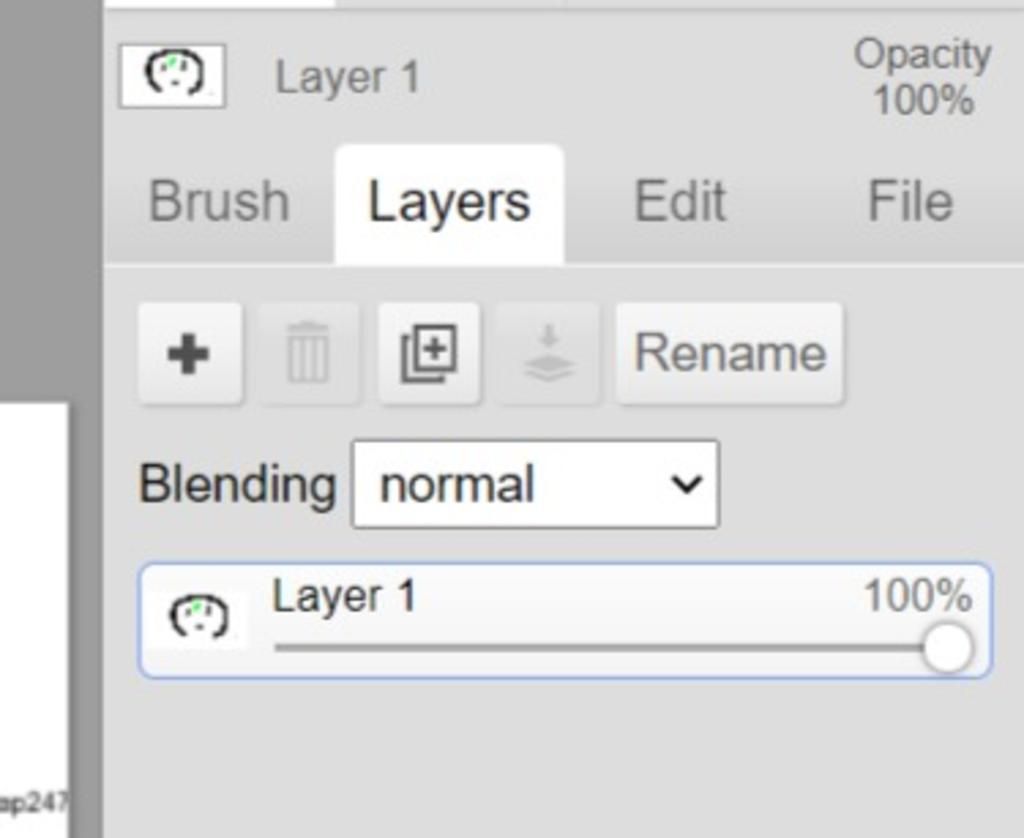Viewport: 1024px width, 838px height.
Task: Select the Layer 1 row name text
Action: (344, 597)
